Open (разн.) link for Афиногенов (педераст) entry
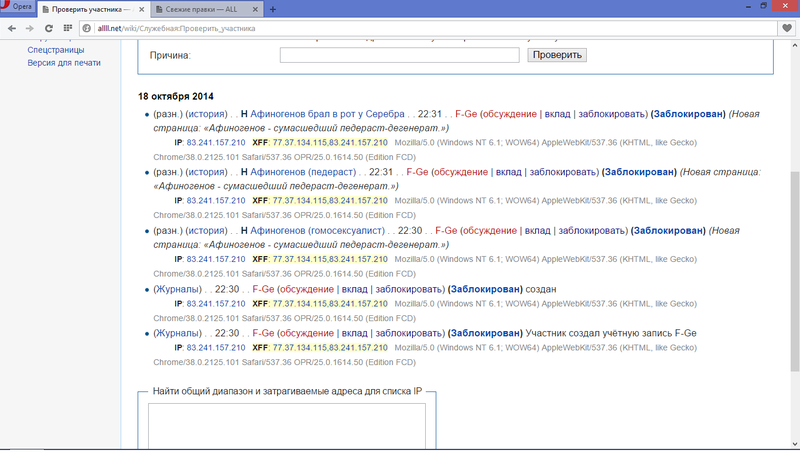 pyautogui.click(x=168, y=172)
